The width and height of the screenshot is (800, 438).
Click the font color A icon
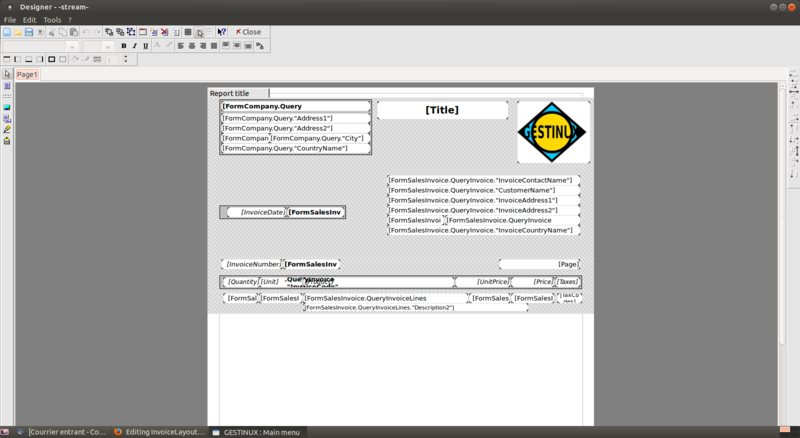tap(157, 46)
